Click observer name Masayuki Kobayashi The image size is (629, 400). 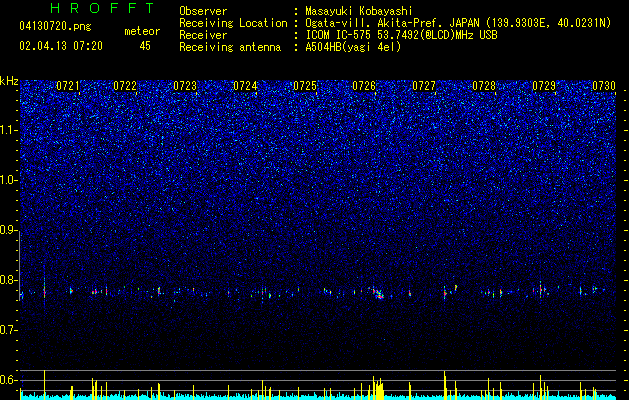359,11
